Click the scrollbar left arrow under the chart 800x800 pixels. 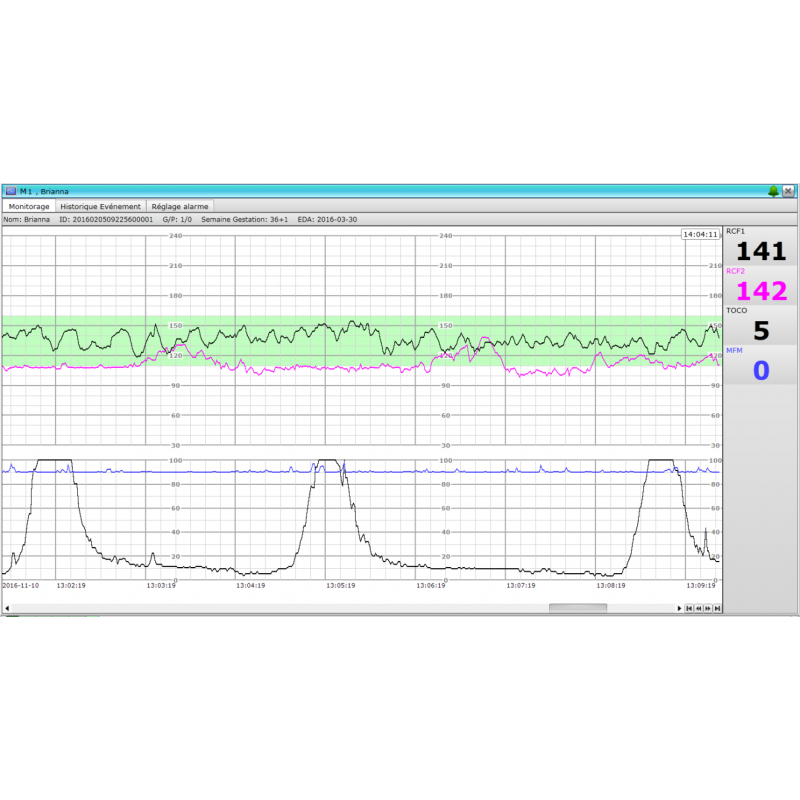[x=7, y=608]
